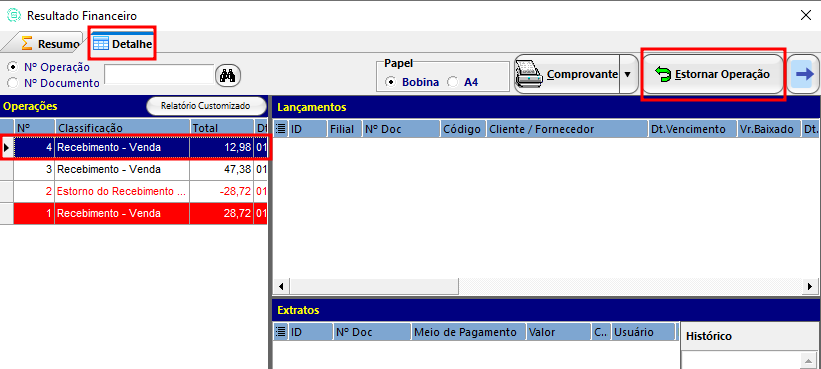Click the Extratos grid menu icon

coord(280,332)
